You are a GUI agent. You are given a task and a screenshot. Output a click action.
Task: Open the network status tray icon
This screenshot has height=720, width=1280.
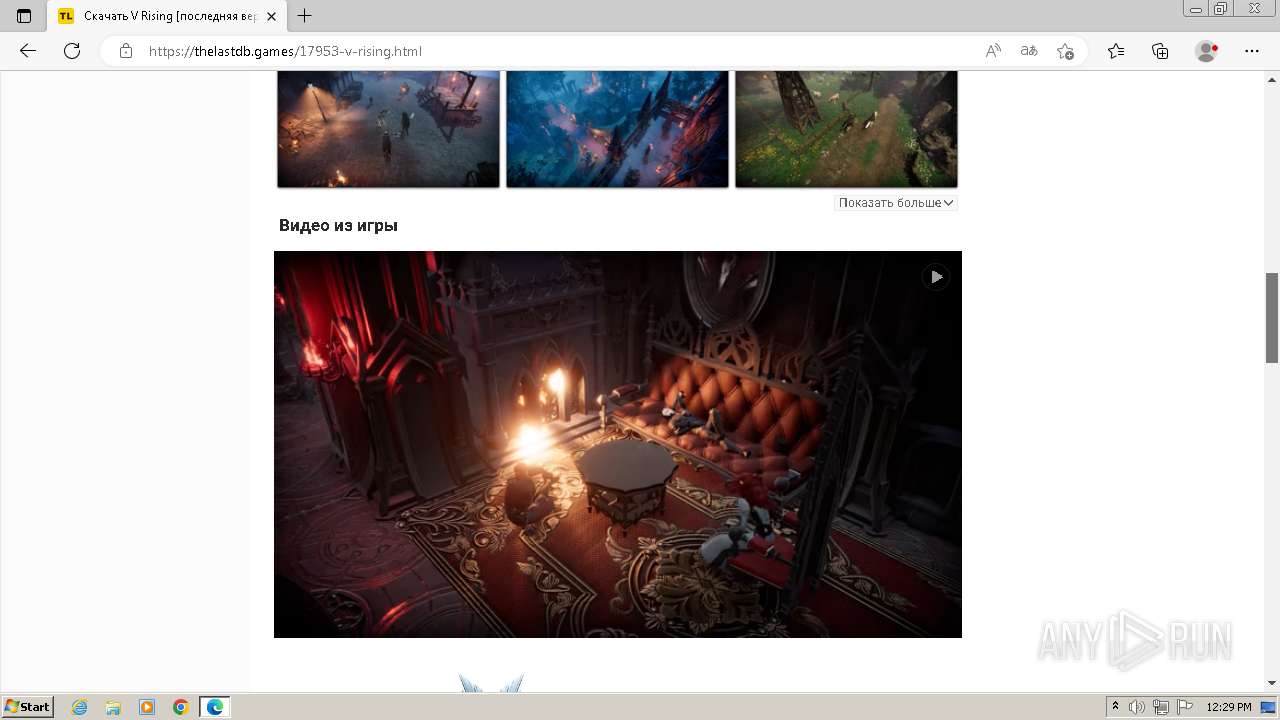coord(1161,707)
